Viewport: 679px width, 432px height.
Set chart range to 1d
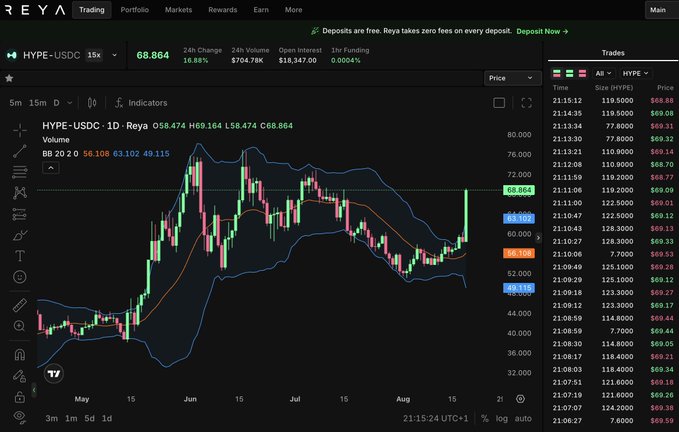(x=107, y=418)
